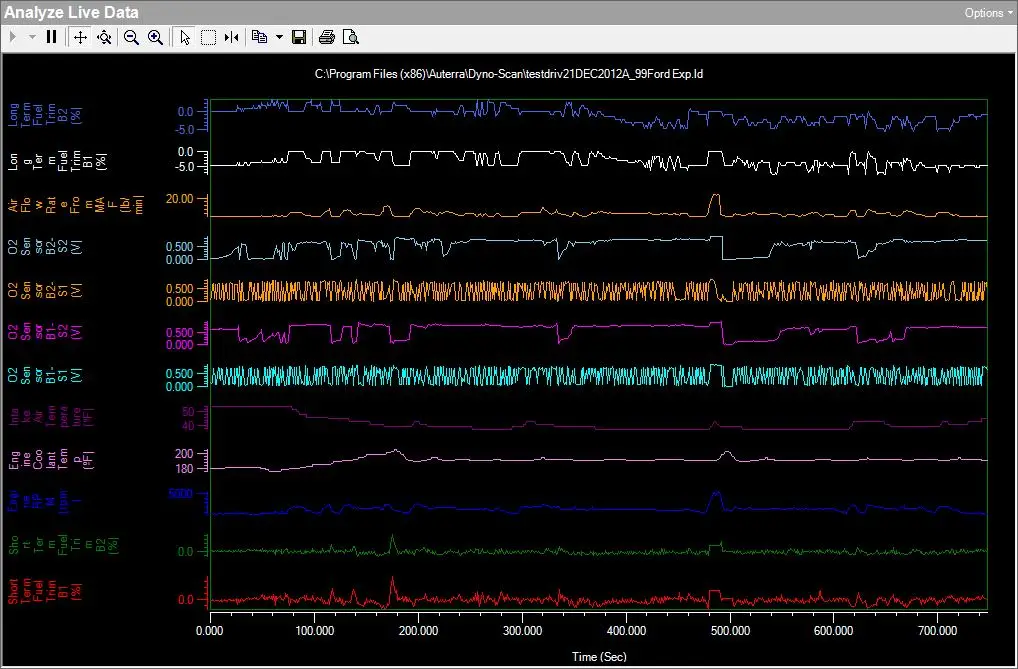Click the 400.000 time axis label
The height and width of the screenshot is (669, 1018).
click(626, 631)
